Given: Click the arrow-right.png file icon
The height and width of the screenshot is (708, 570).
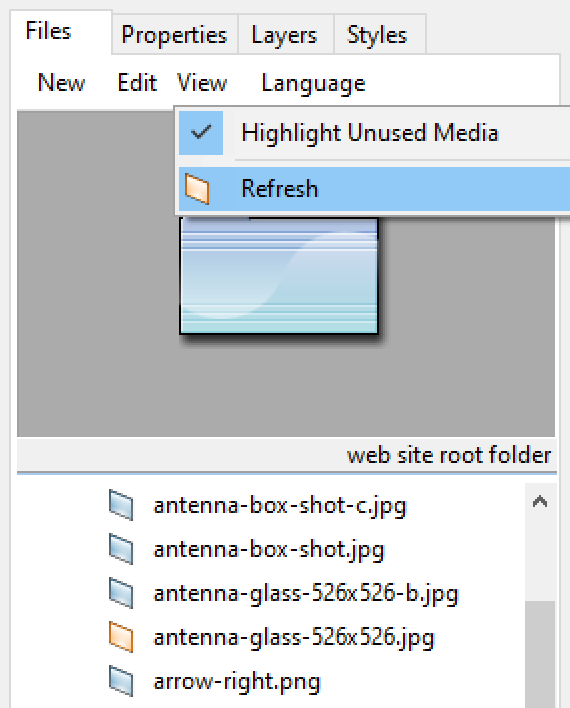Looking at the screenshot, I should pyautogui.click(x=121, y=682).
